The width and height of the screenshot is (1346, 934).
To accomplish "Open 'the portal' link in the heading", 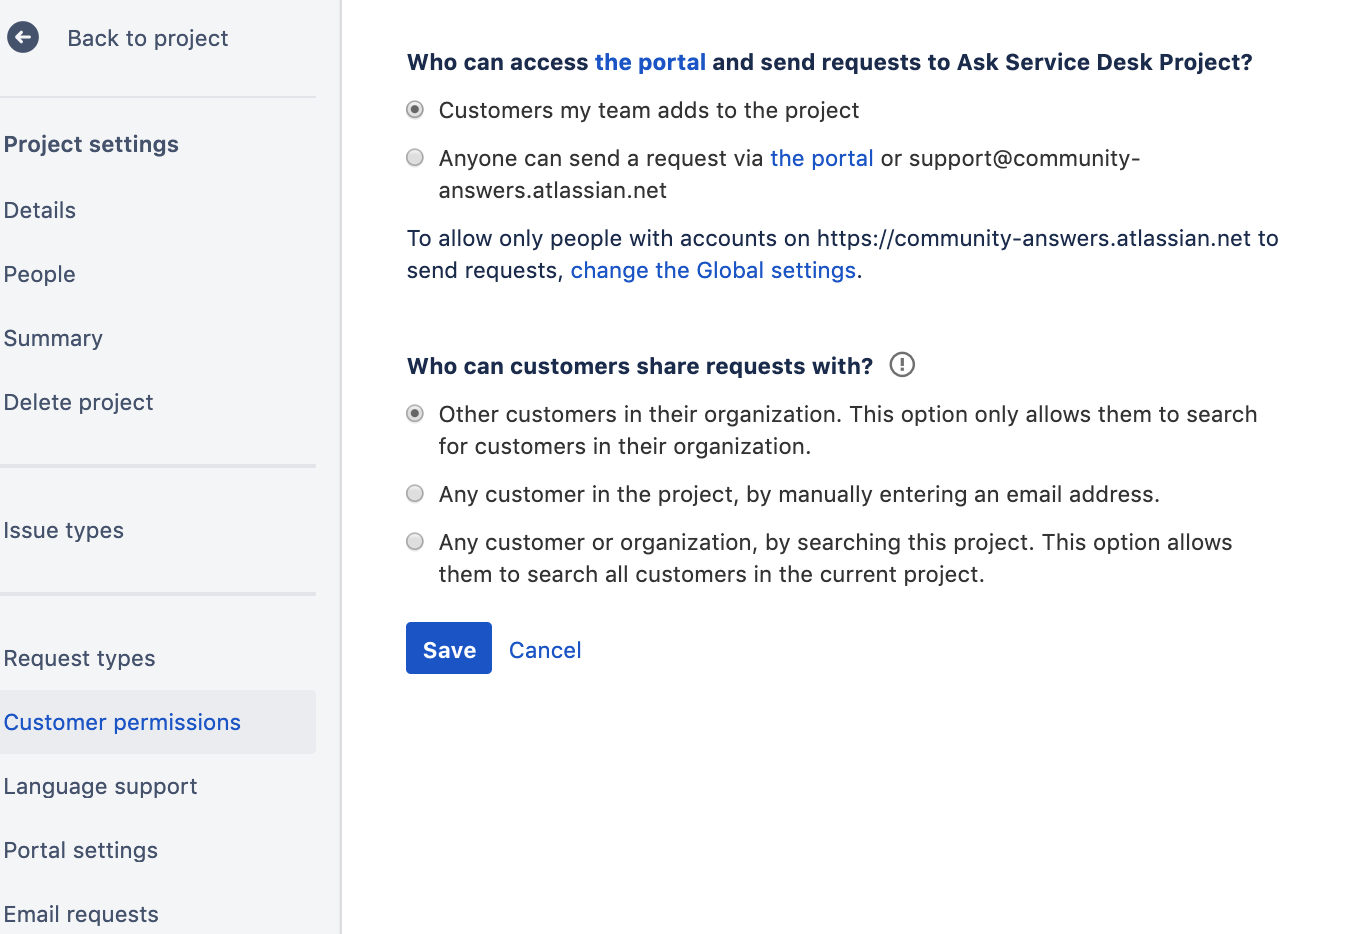I will tap(650, 61).
